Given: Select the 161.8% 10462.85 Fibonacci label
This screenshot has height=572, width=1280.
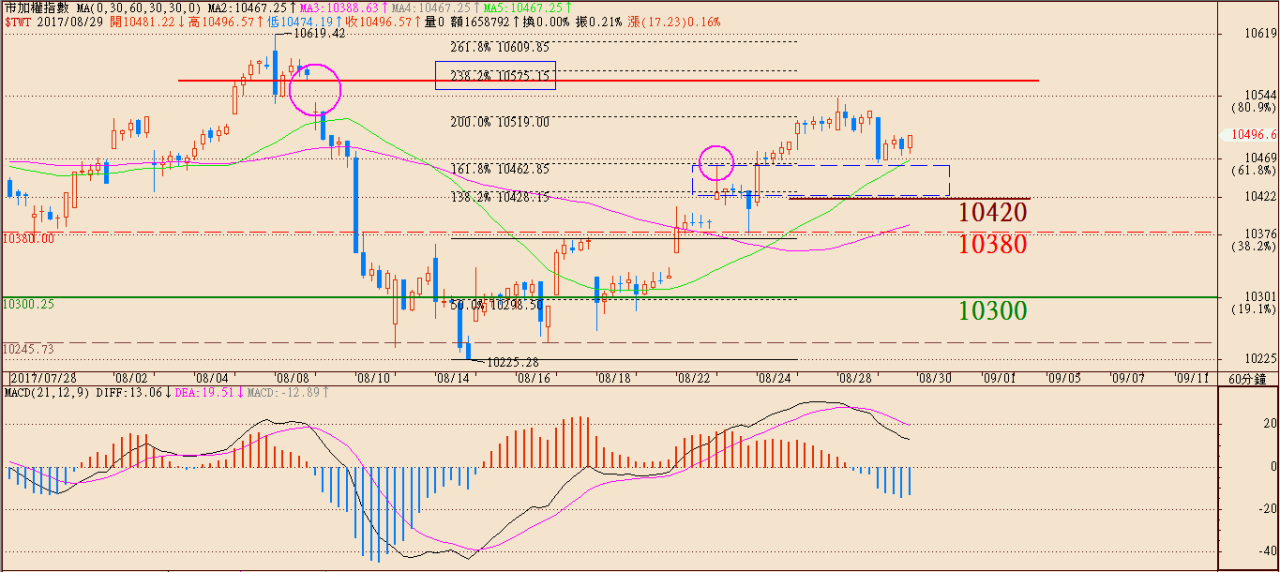Looking at the screenshot, I should [x=500, y=170].
